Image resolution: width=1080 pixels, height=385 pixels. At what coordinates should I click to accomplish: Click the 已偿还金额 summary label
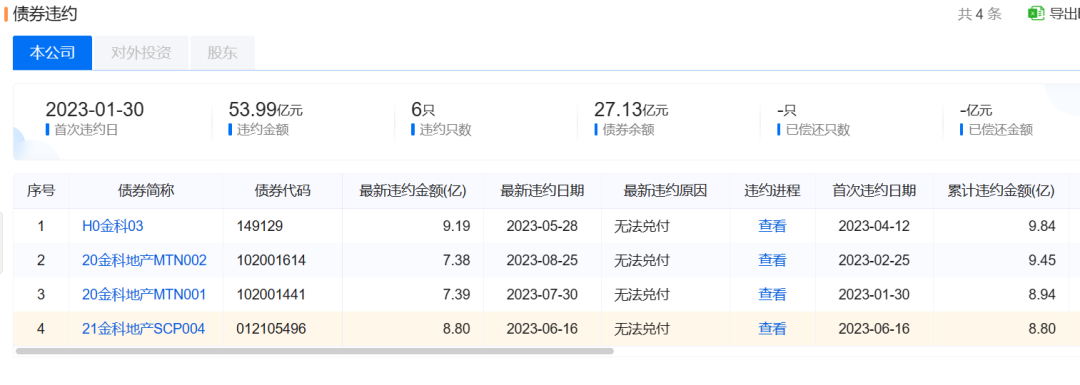click(x=1001, y=129)
